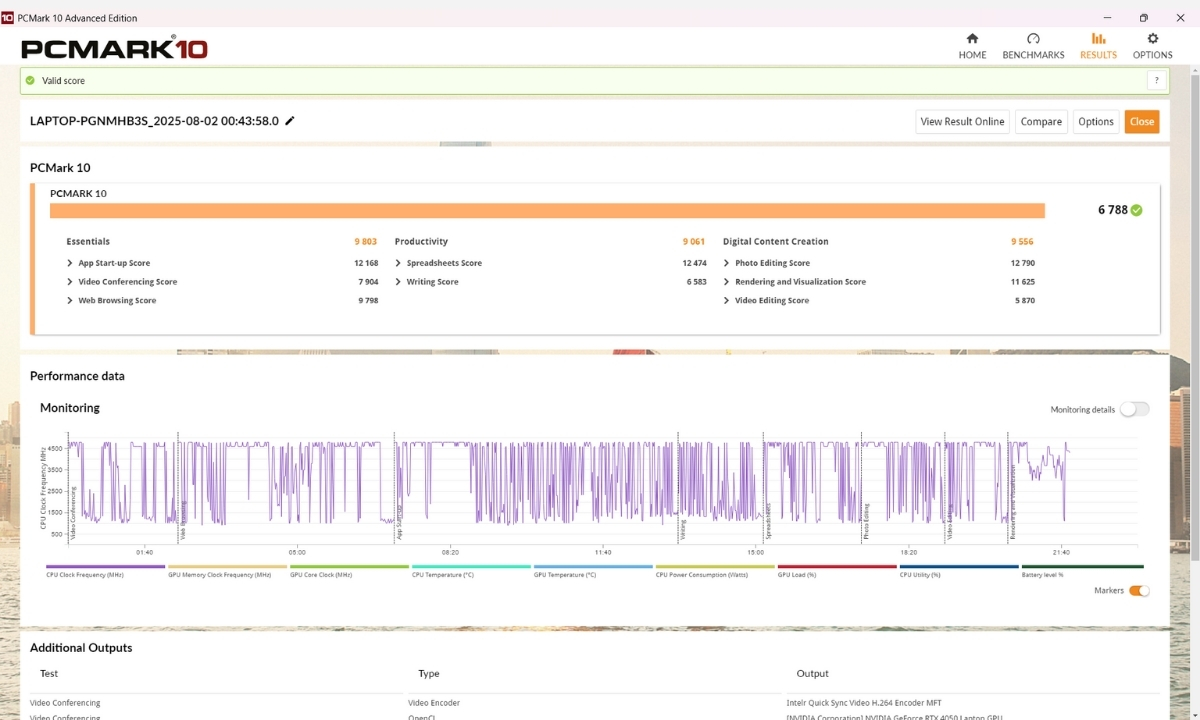This screenshot has height=720, width=1200.
Task: Click the Video Editing marker on chart
Action: coord(950,521)
